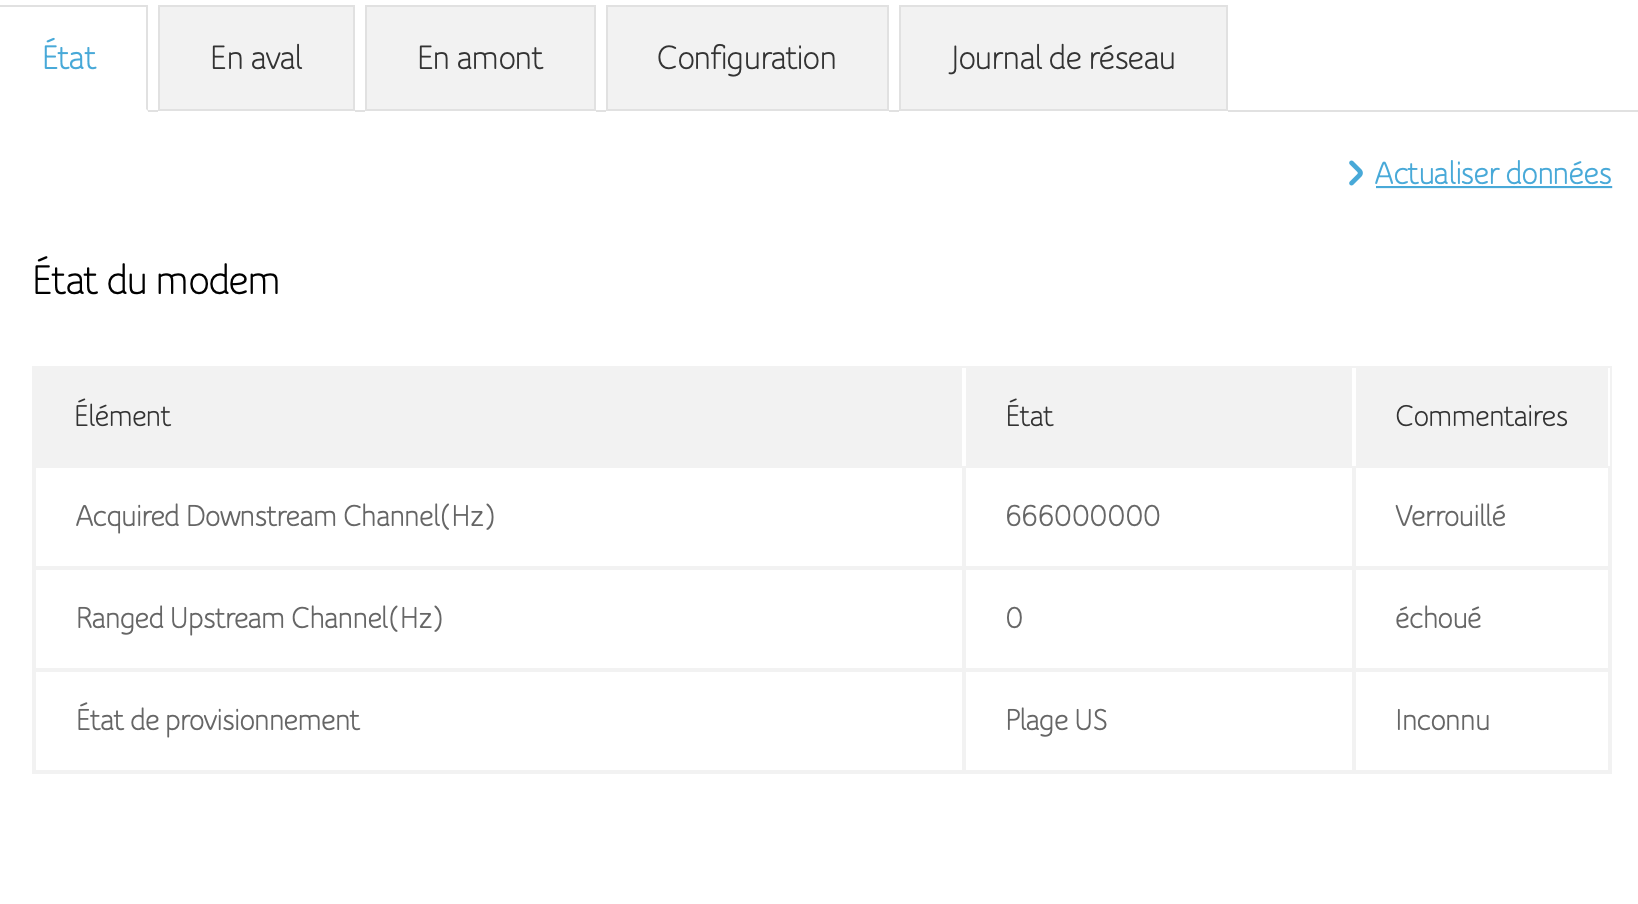The image size is (1638, 904).
Task: Click the État du modem heading
Action: click(156, 281)
